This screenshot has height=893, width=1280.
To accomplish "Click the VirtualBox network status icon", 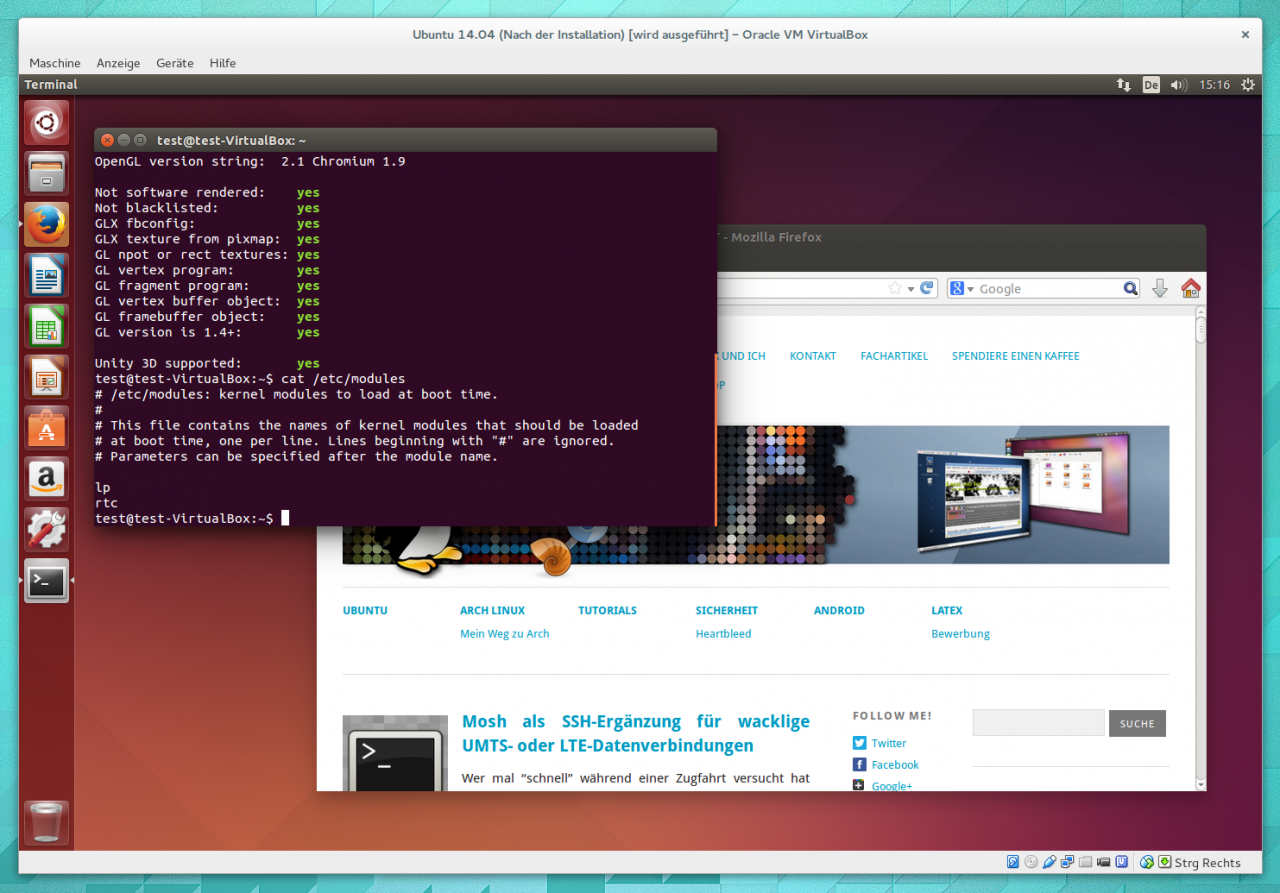I will [x=1067, y=862].
